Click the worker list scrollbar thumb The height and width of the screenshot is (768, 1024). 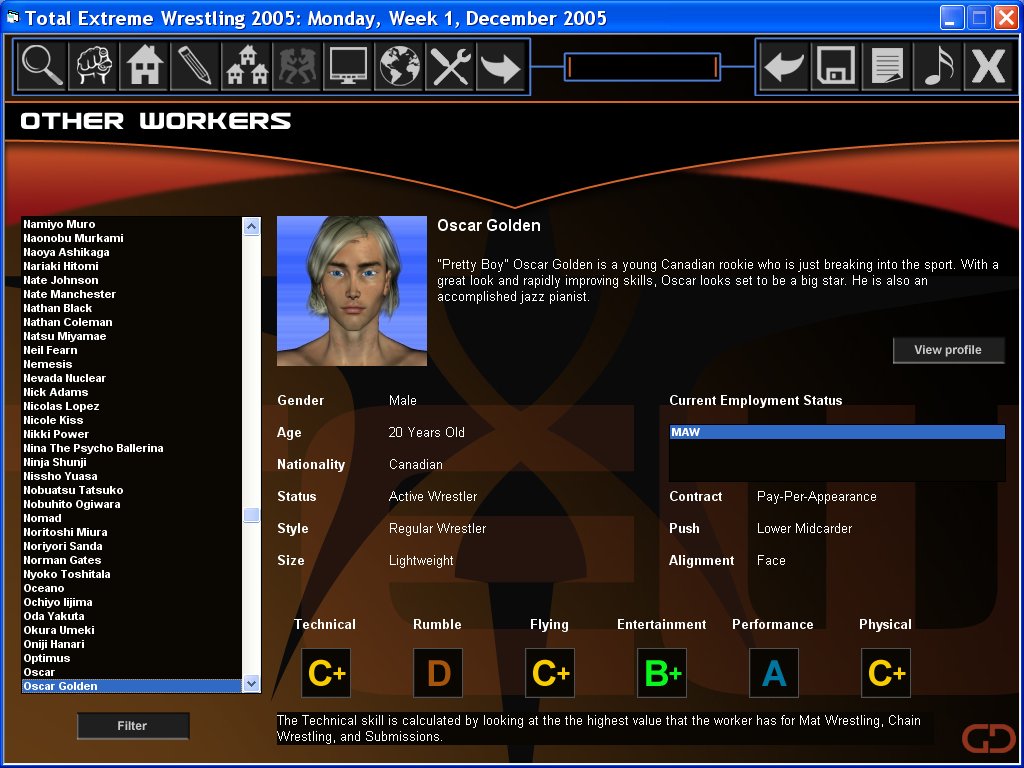pyautogui.click(x=251, y=515)
